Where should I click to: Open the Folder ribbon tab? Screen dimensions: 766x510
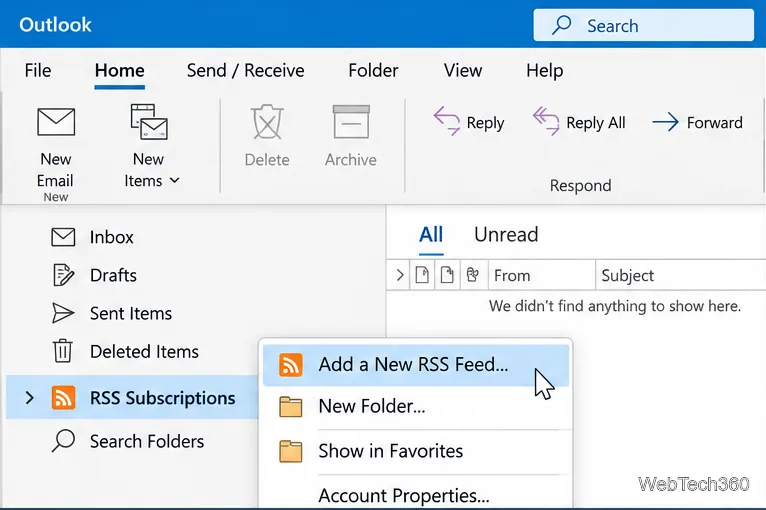[373, 70]
